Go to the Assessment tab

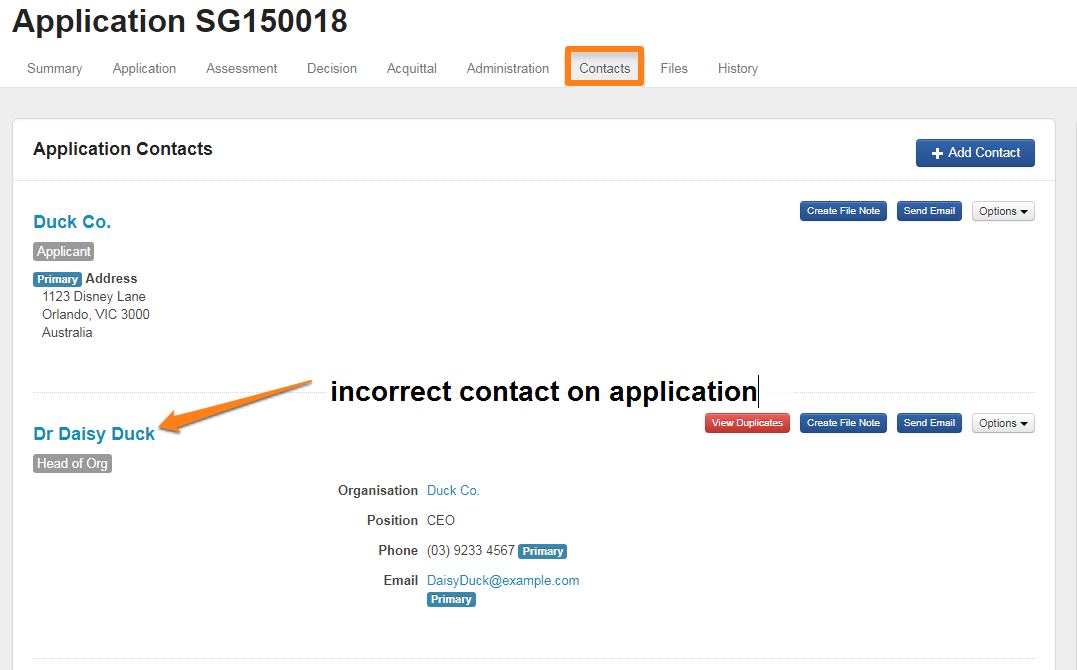coord(242,69)
